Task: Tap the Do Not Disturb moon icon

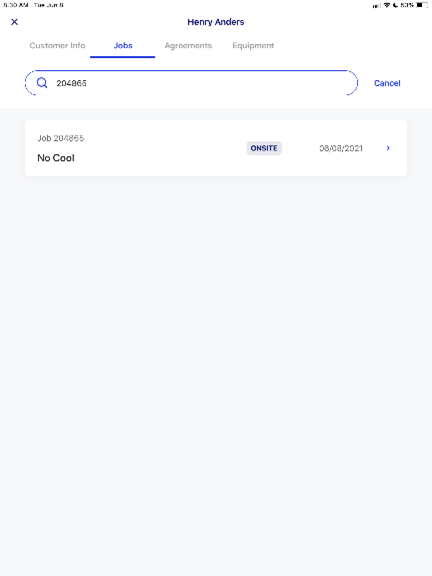Action: [395, 5]
